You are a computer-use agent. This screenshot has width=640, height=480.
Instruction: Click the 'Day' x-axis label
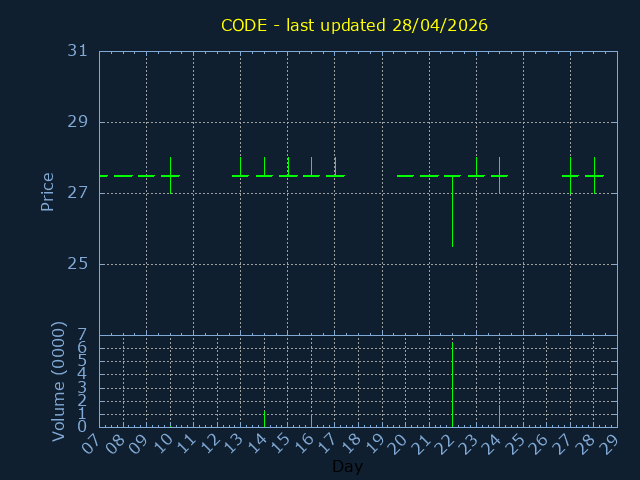pyautogui.click(x=347, y=467)
